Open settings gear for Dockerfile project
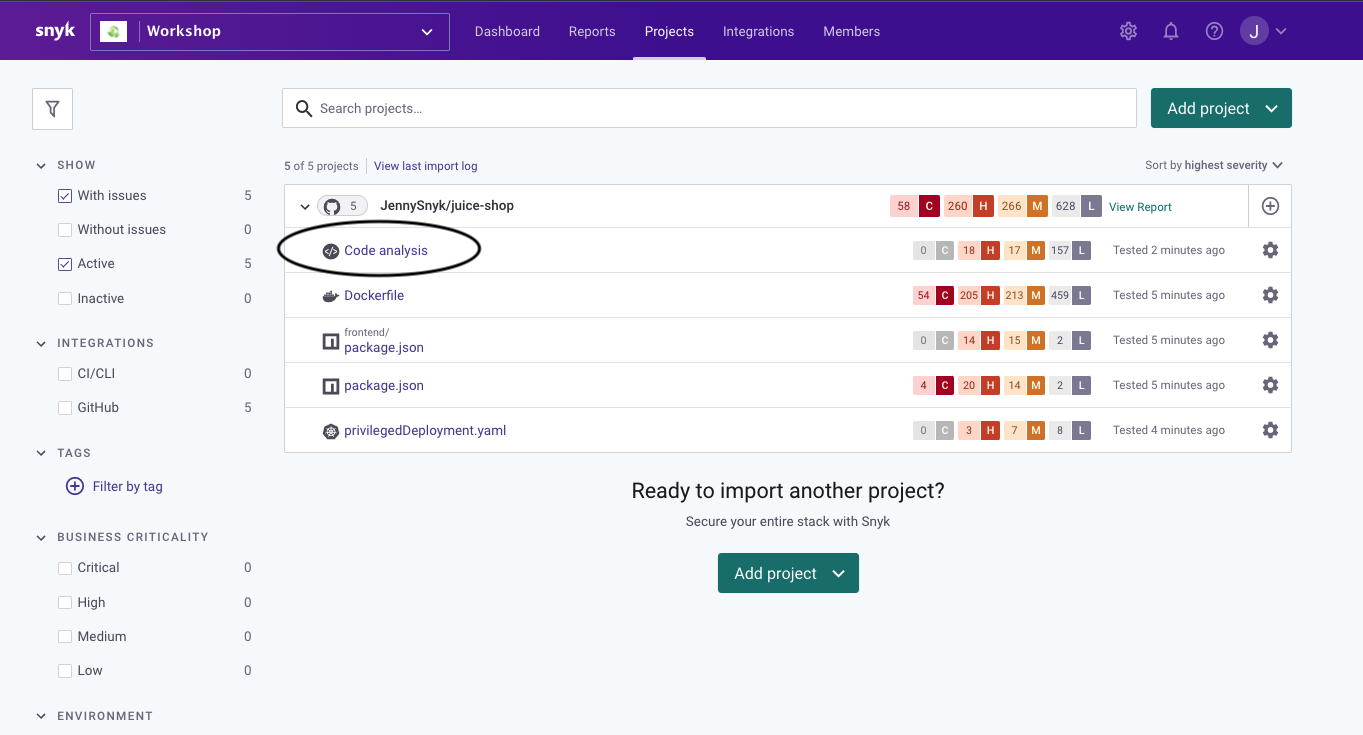1363x735 pixels. point(1270,295)
